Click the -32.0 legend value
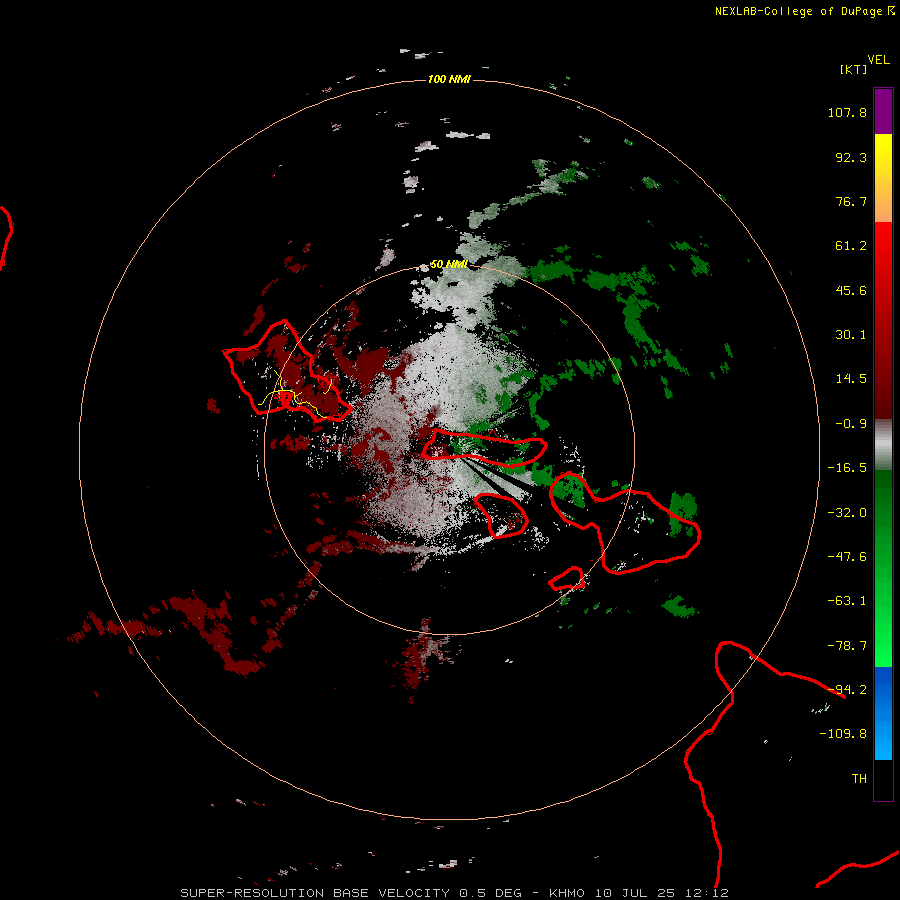 [847, 513]
